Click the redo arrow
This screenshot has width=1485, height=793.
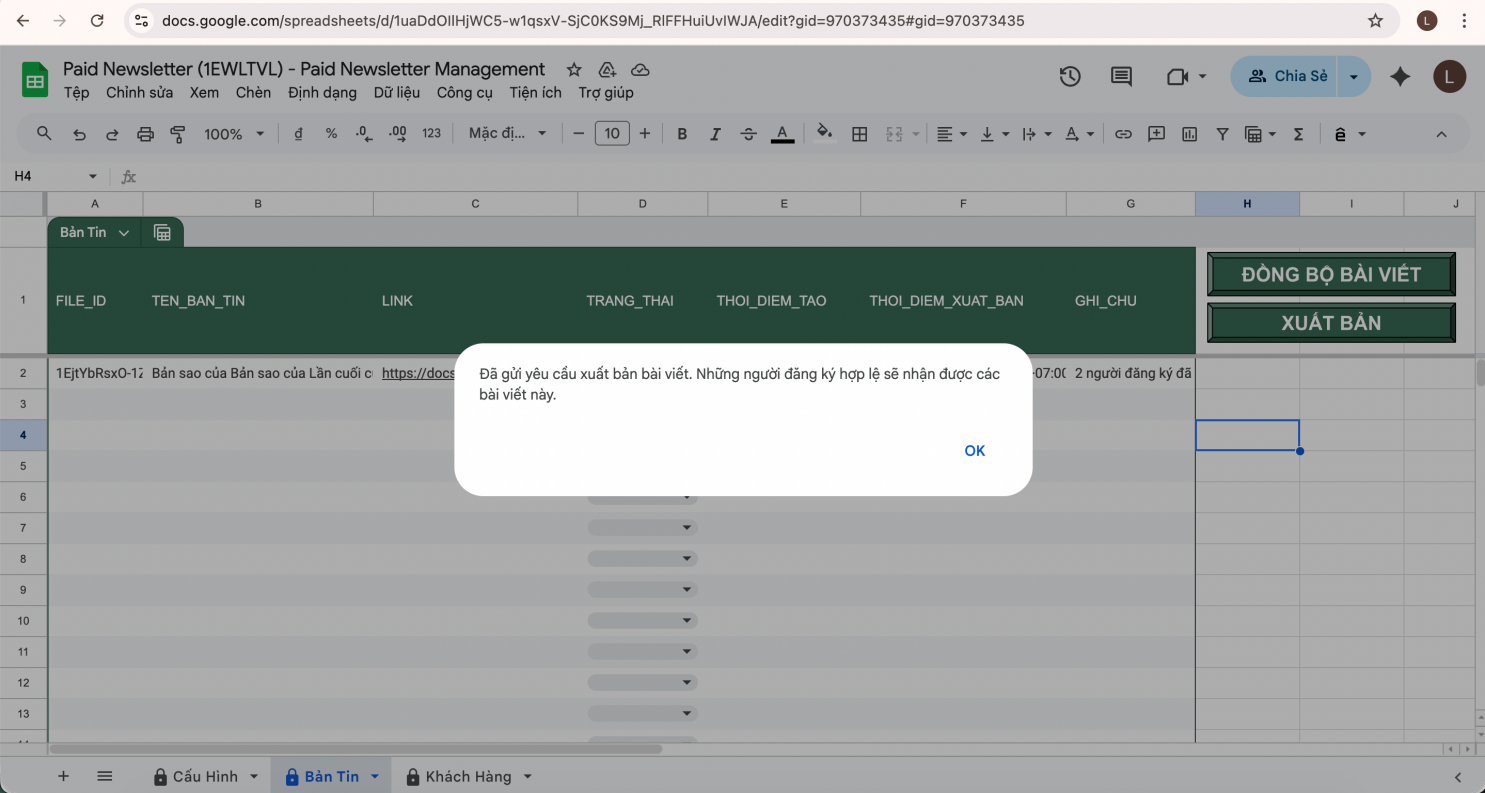pos(112,133)
